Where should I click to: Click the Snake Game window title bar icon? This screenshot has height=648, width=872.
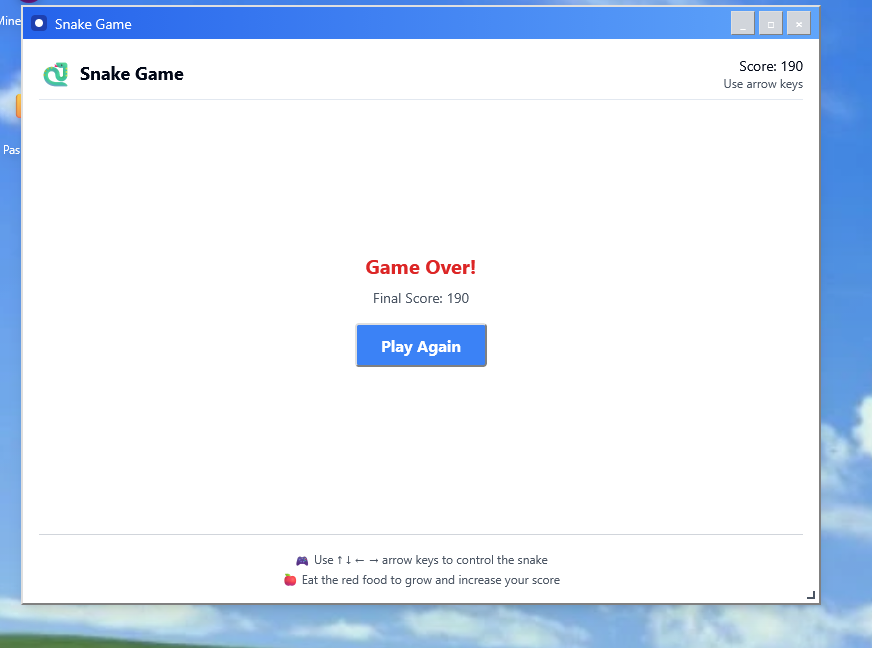point(39,23)
